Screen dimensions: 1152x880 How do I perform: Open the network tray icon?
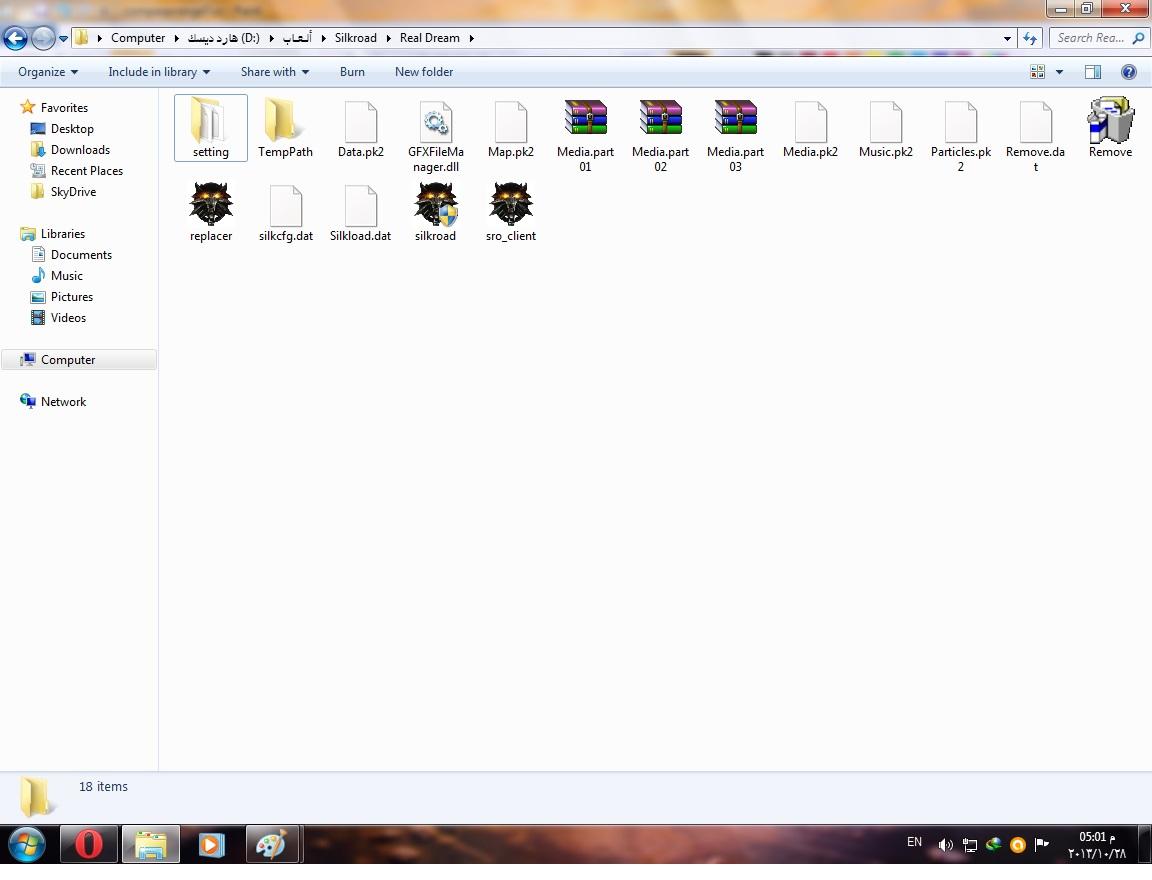(x=970, y=845)
